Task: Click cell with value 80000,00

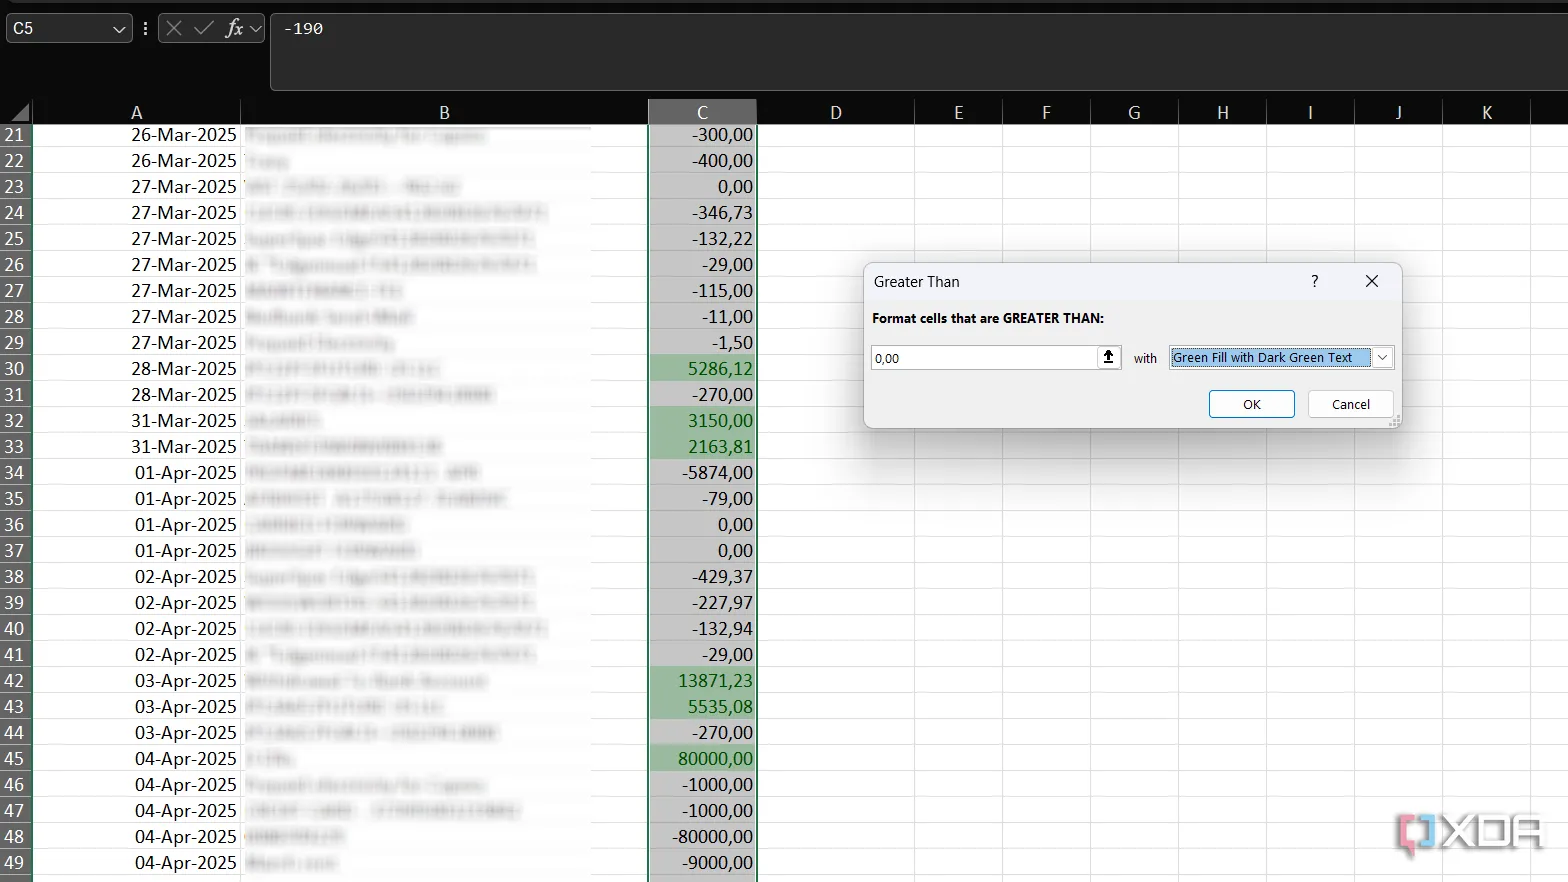Action: 702,759
